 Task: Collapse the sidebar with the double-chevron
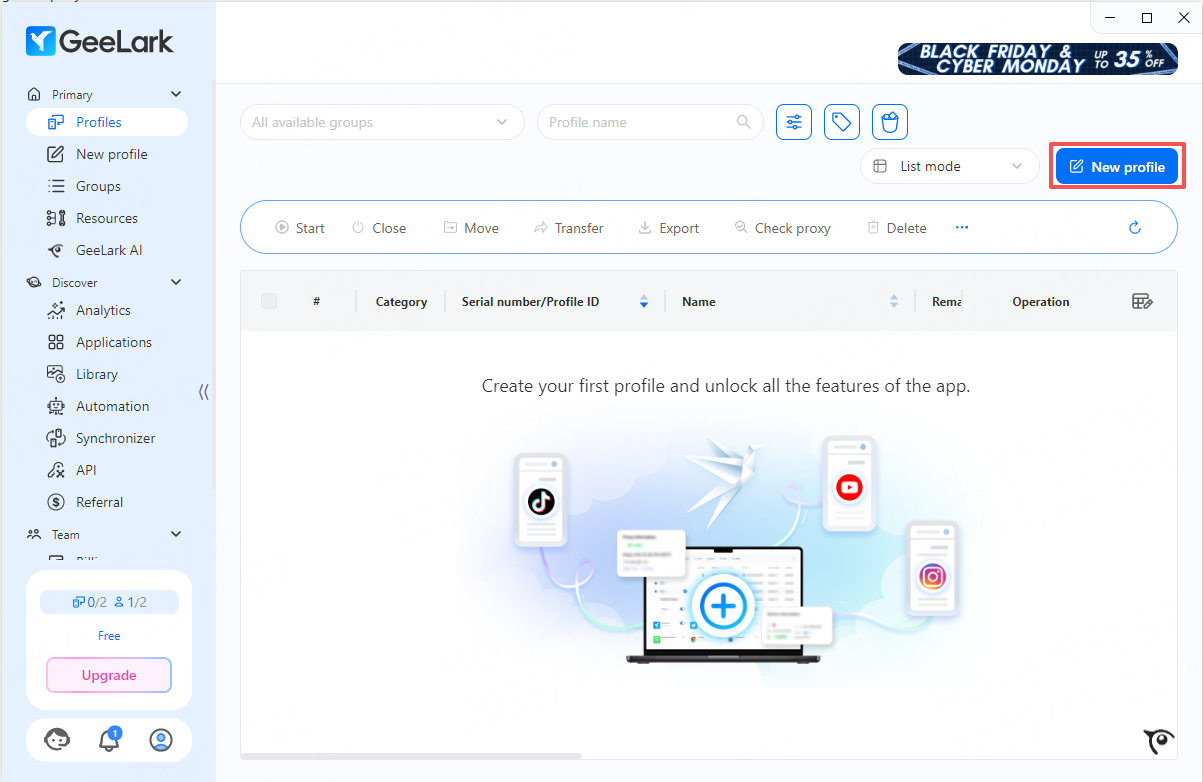click(204, 392)
